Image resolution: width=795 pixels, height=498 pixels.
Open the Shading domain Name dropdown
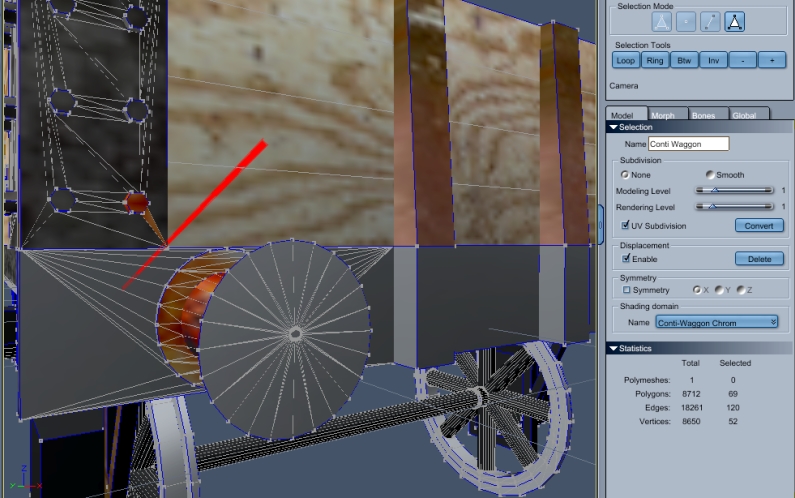point(716,323)
